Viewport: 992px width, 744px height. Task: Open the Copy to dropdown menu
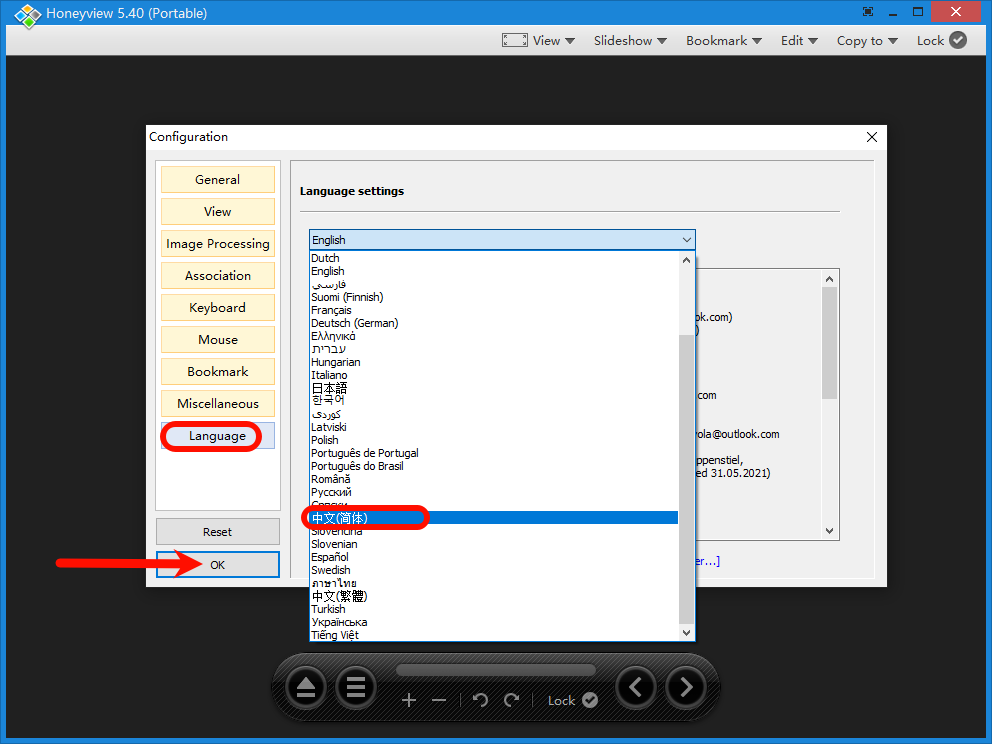click(867, 40)
